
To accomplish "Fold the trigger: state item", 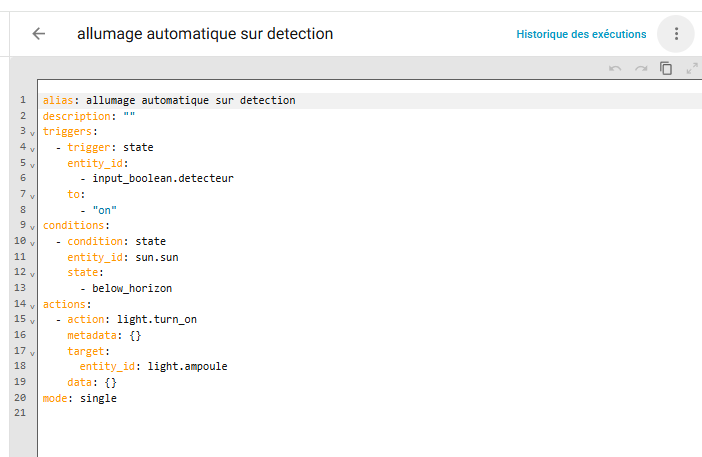I will 32,148.
